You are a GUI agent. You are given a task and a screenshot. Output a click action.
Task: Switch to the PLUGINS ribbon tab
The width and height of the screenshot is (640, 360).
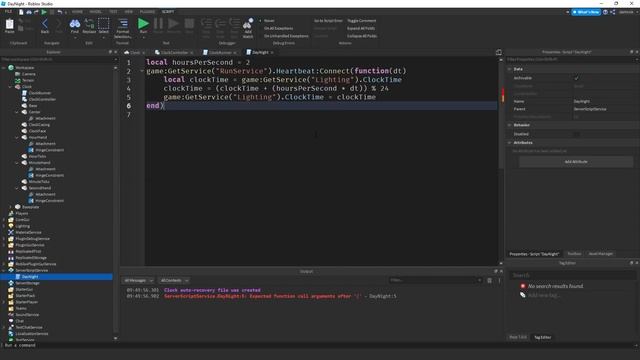[147, 12]
